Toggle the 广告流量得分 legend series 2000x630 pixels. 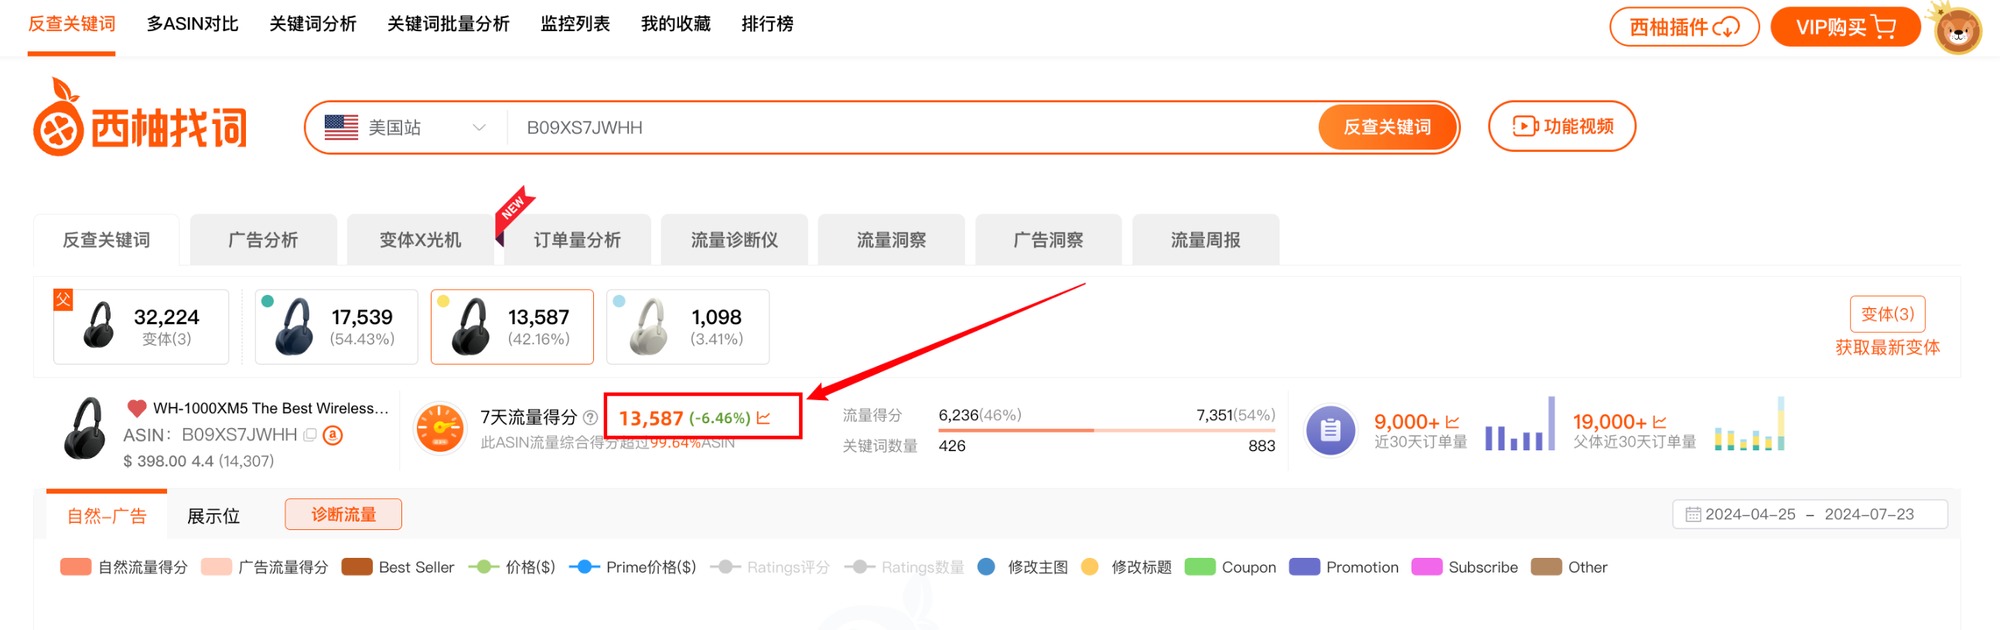click(x=264, y=567)
